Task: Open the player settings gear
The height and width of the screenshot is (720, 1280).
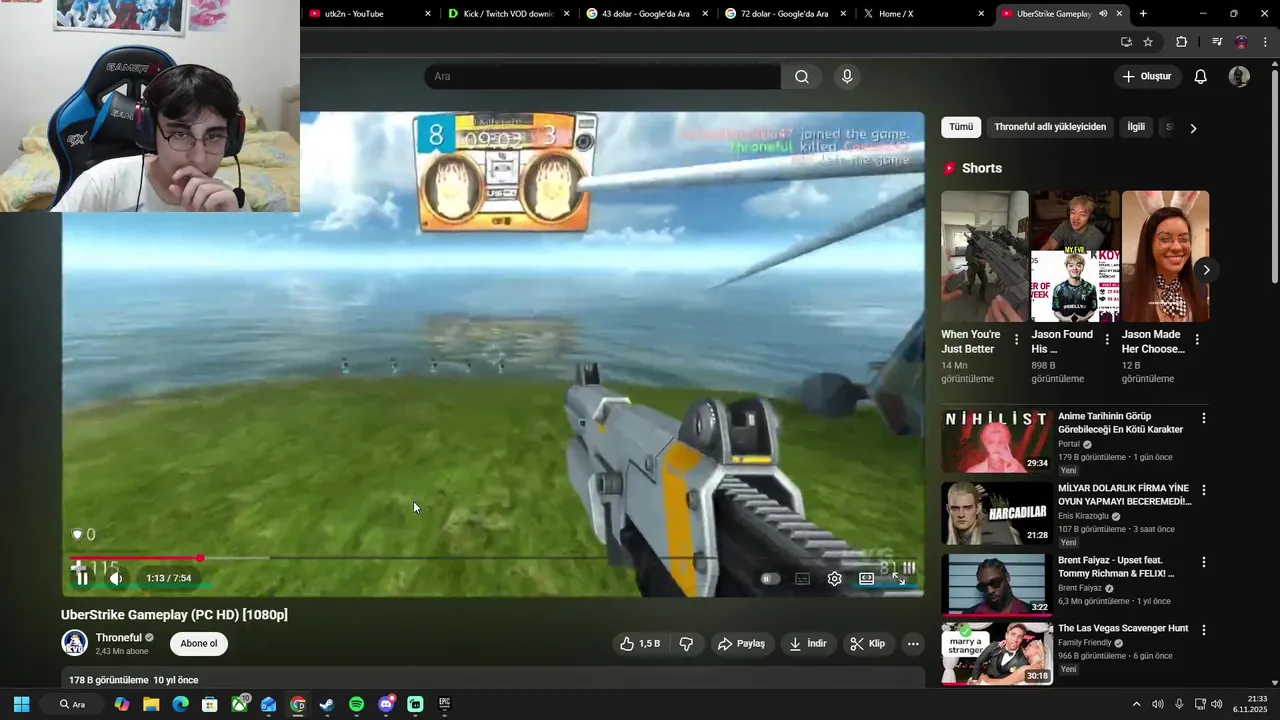Action: point(834,578)
